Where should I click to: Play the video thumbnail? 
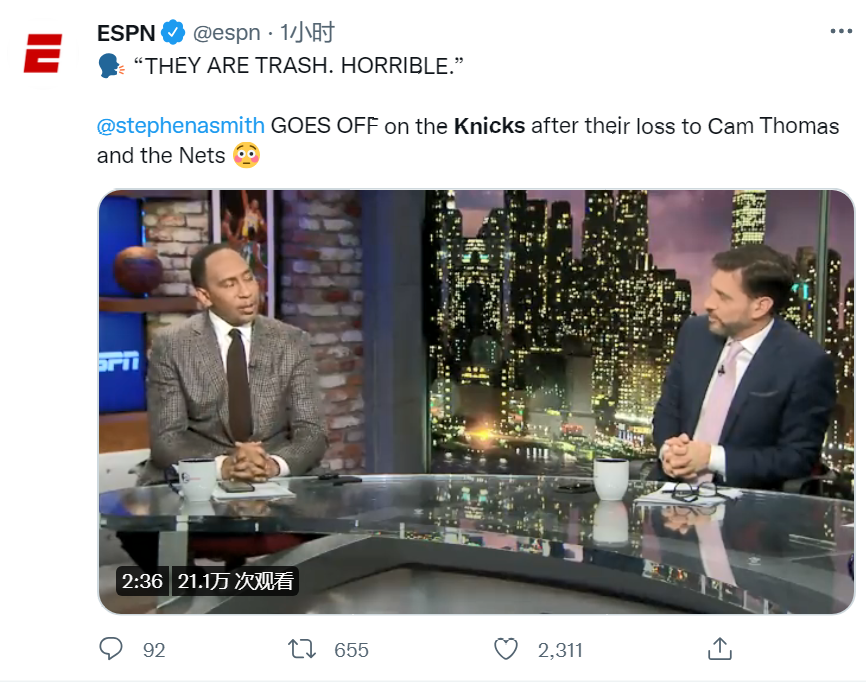[476, 401]
